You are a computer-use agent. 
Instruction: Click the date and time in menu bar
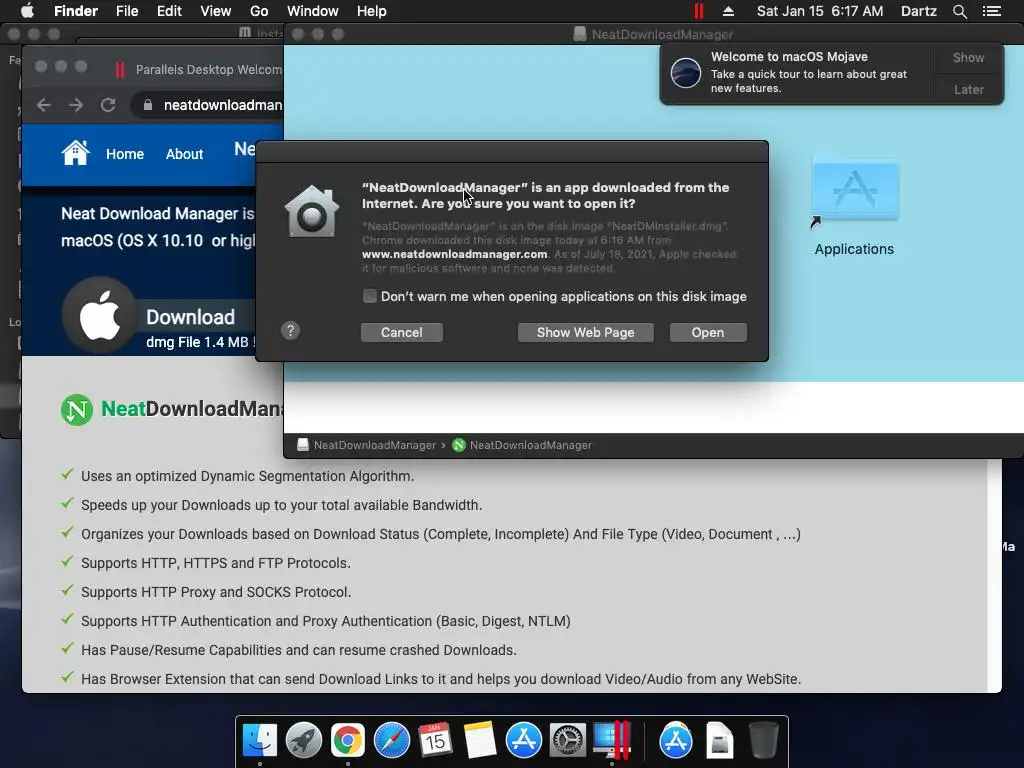(x=820, y=11)
